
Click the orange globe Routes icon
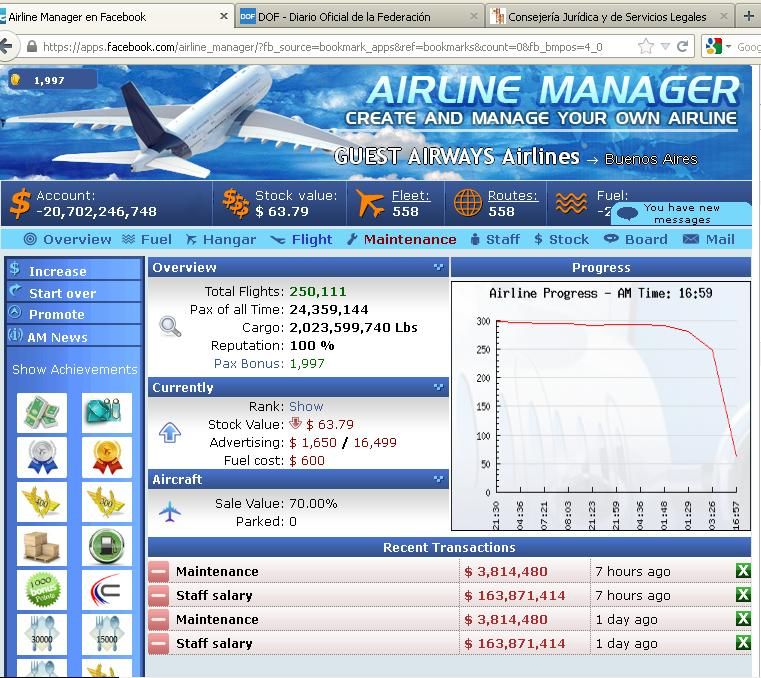pos(468,203)
